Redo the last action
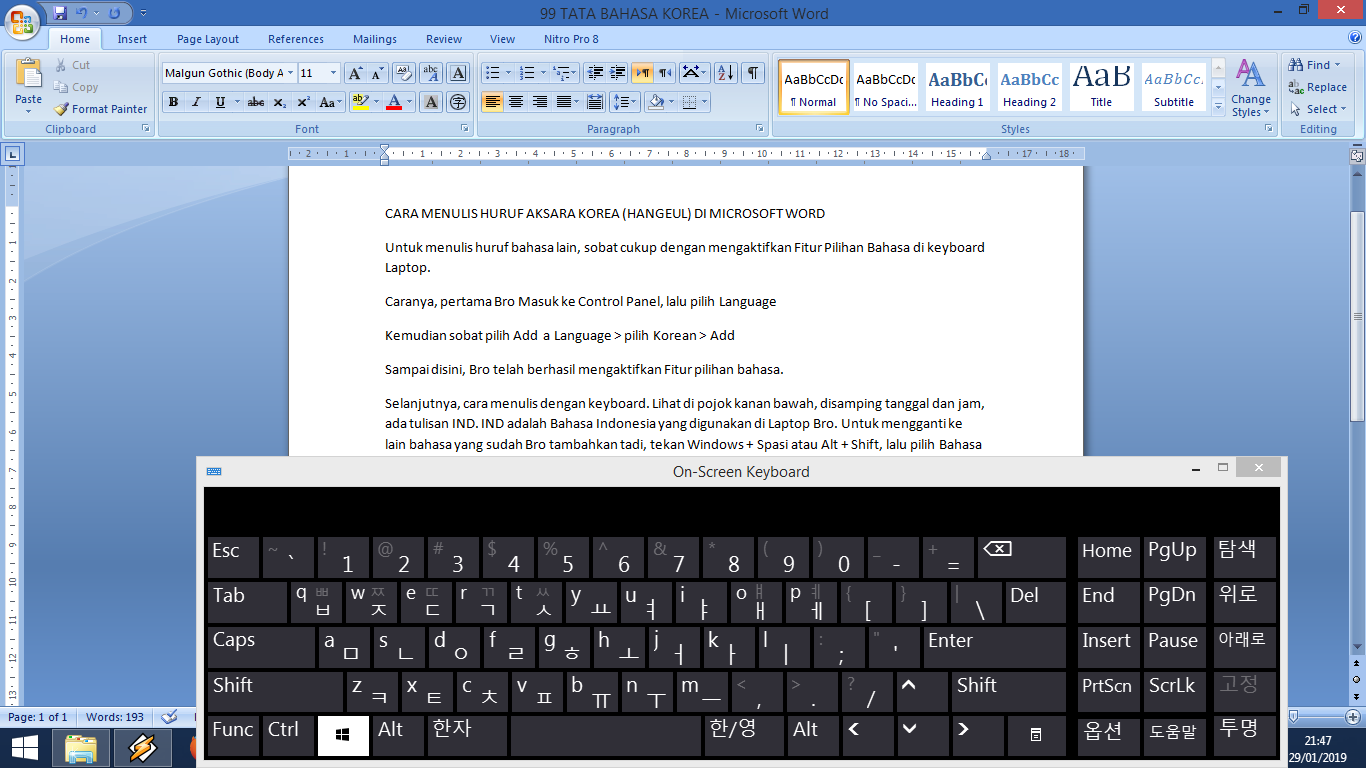1366x768 pixels. click(x=114, y=13)
